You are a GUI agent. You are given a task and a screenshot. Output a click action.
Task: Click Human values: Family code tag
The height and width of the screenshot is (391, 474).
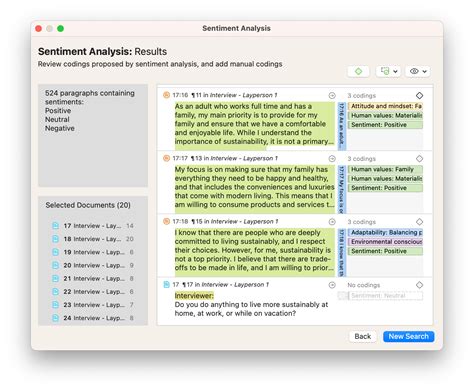tap(385, 169)
